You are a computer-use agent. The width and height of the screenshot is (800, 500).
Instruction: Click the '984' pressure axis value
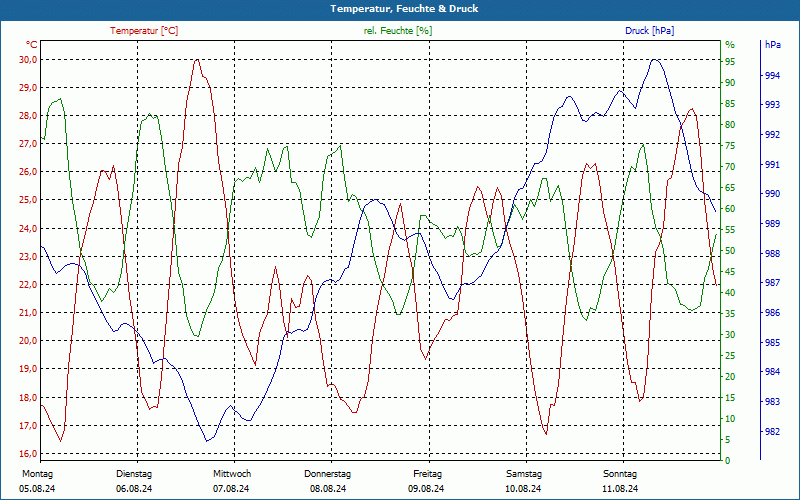pos(773,372)
